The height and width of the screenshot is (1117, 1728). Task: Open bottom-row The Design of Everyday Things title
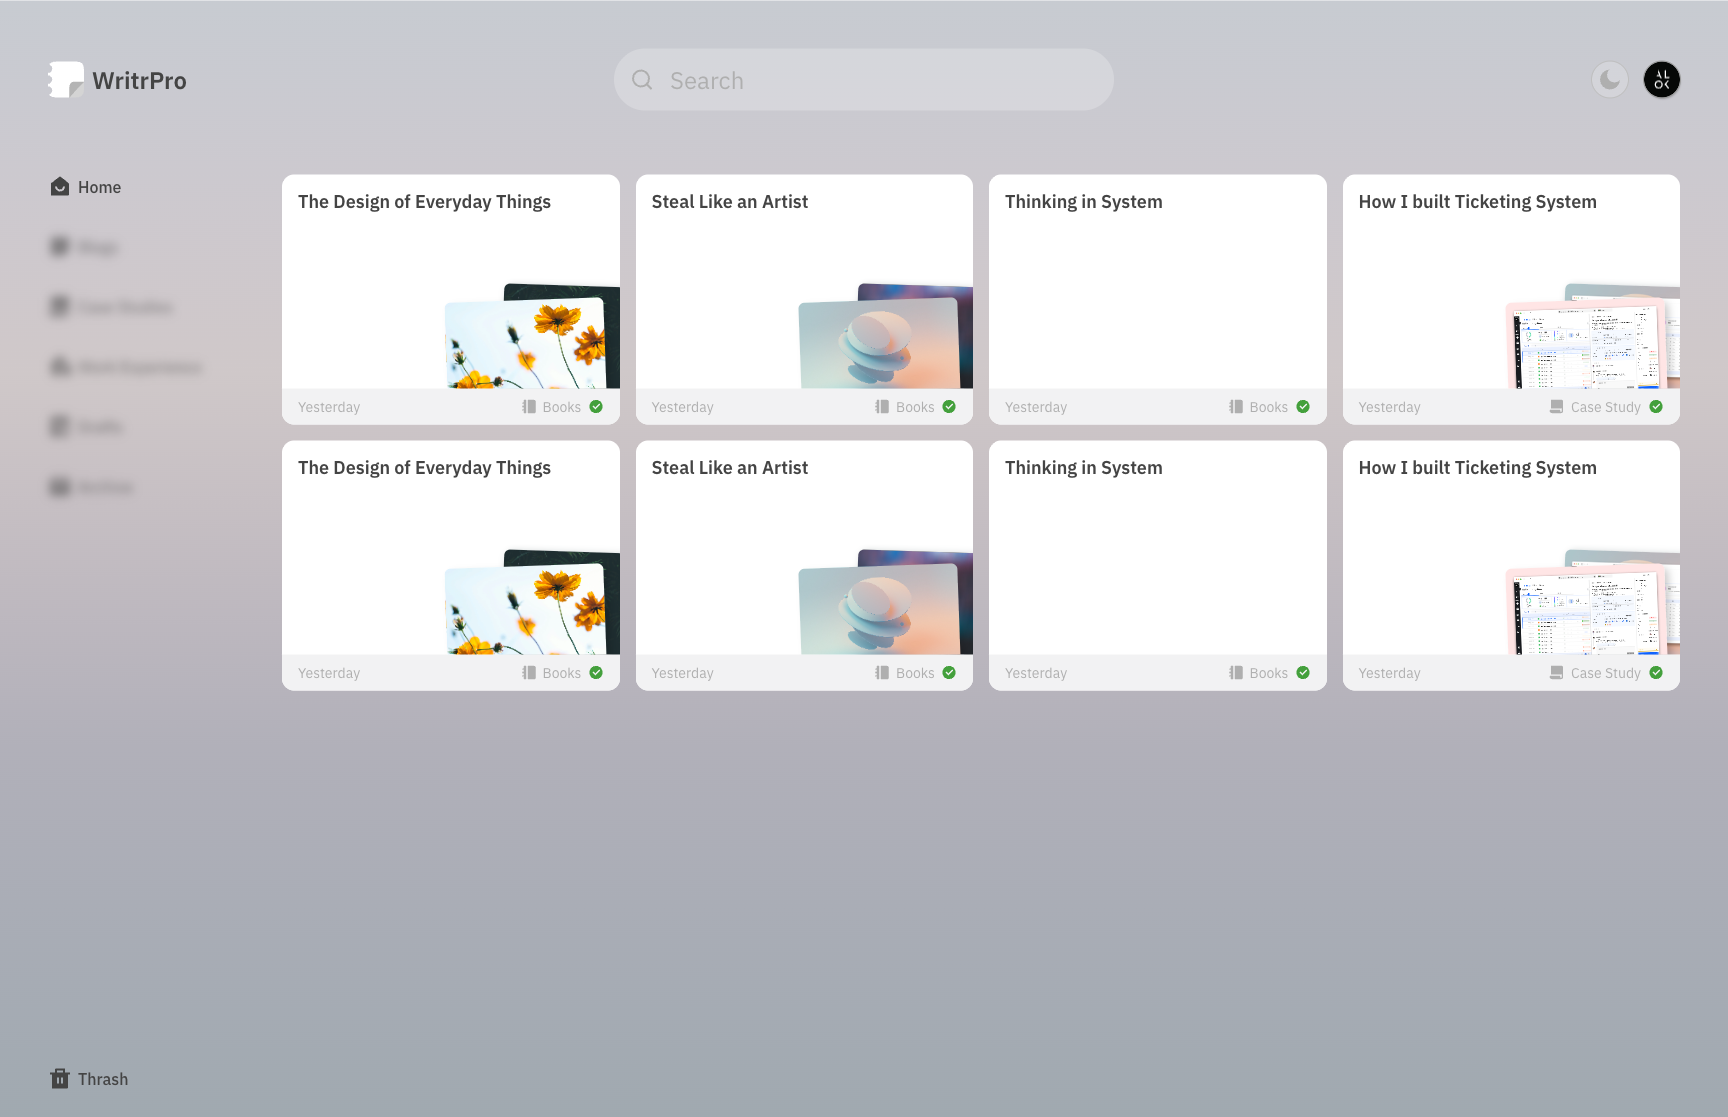click(x=424, y=468)
